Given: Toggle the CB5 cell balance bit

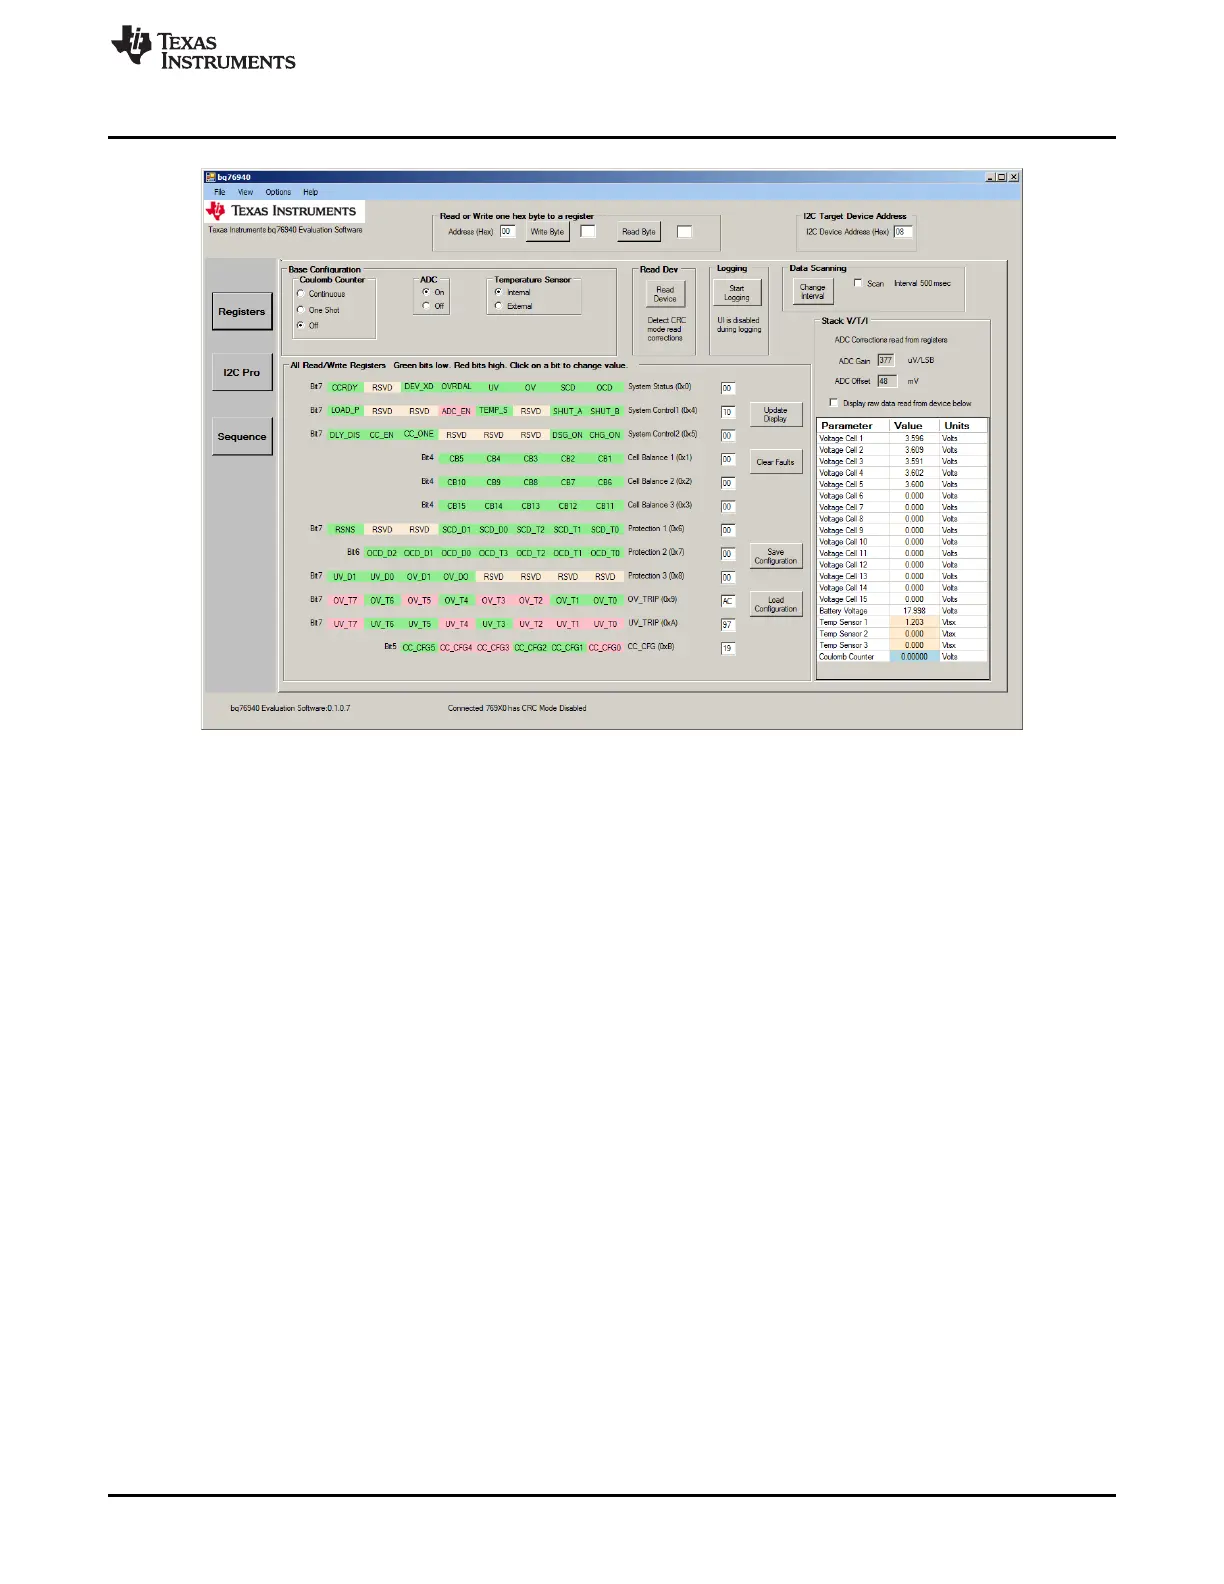Looking at the screenshot, I should click(x=456, y=459).
